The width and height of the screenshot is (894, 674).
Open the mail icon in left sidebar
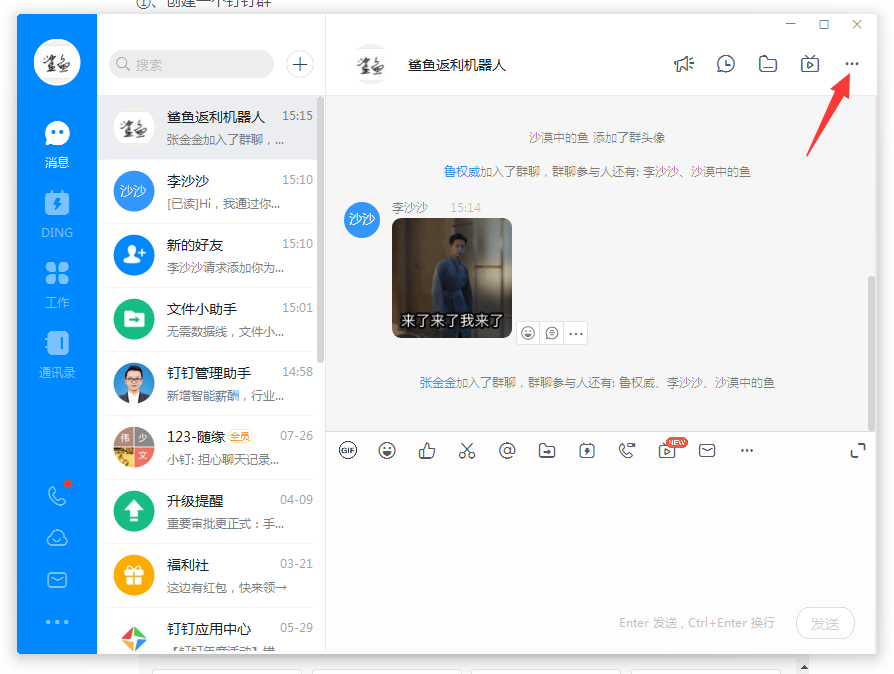[57, 580]
